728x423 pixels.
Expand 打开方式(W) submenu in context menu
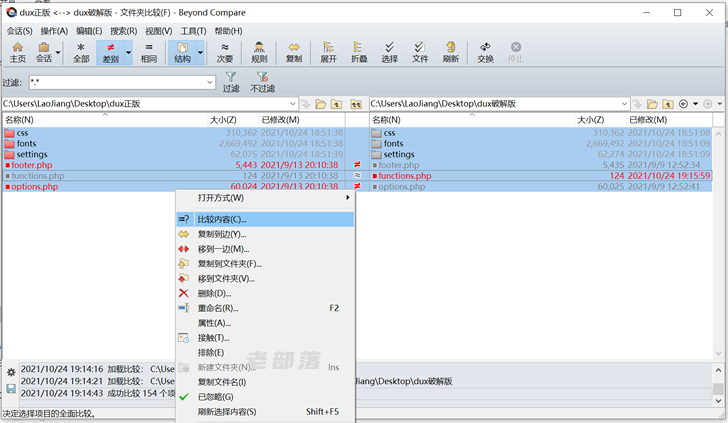click(265, 198)
